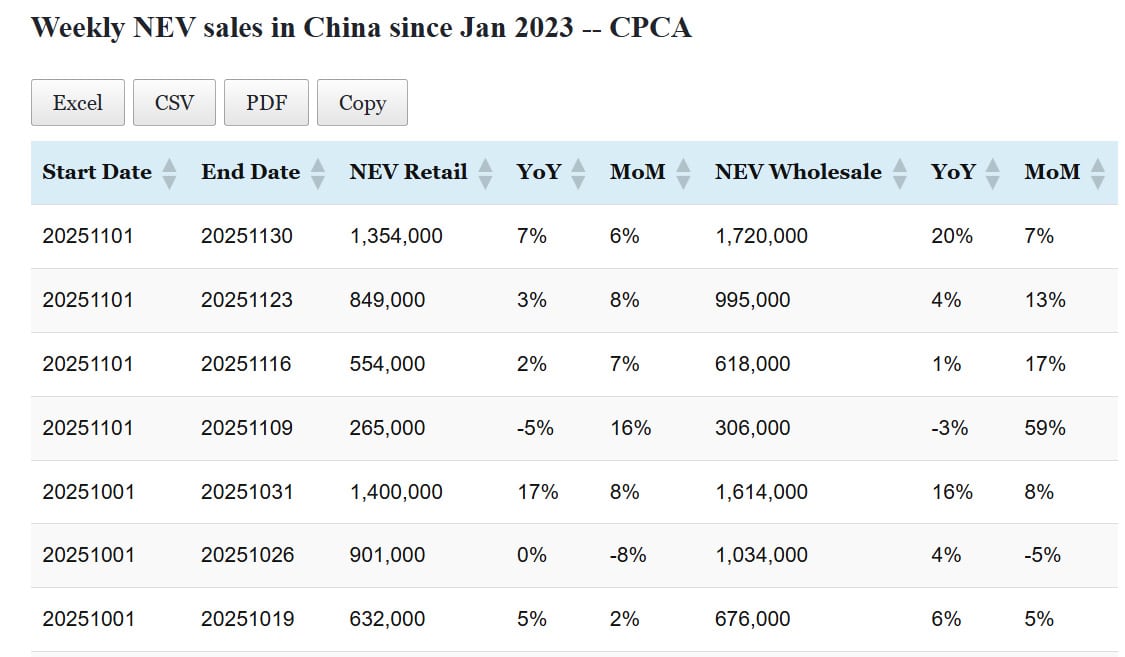Click the 1,614,000 wholesale cell
The image size is (1125, 657).
(x=761, y=492)
